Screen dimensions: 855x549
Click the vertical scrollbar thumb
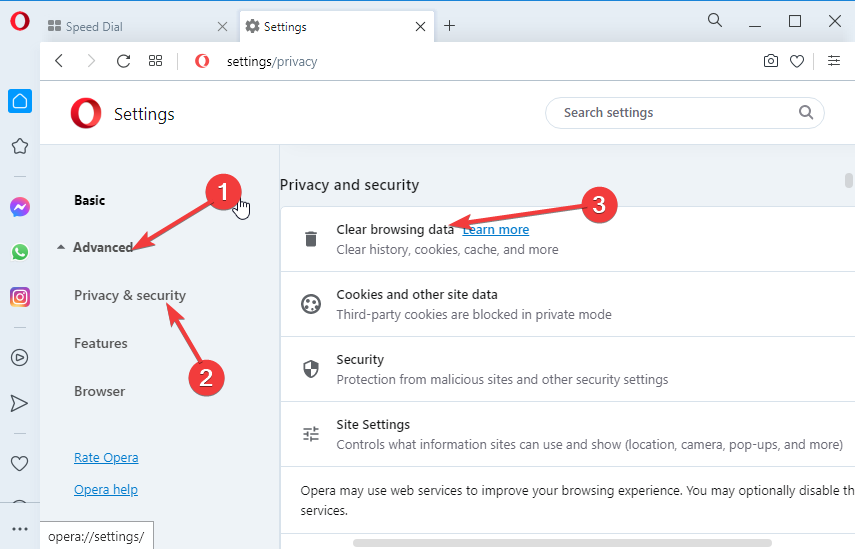[848, 180]
